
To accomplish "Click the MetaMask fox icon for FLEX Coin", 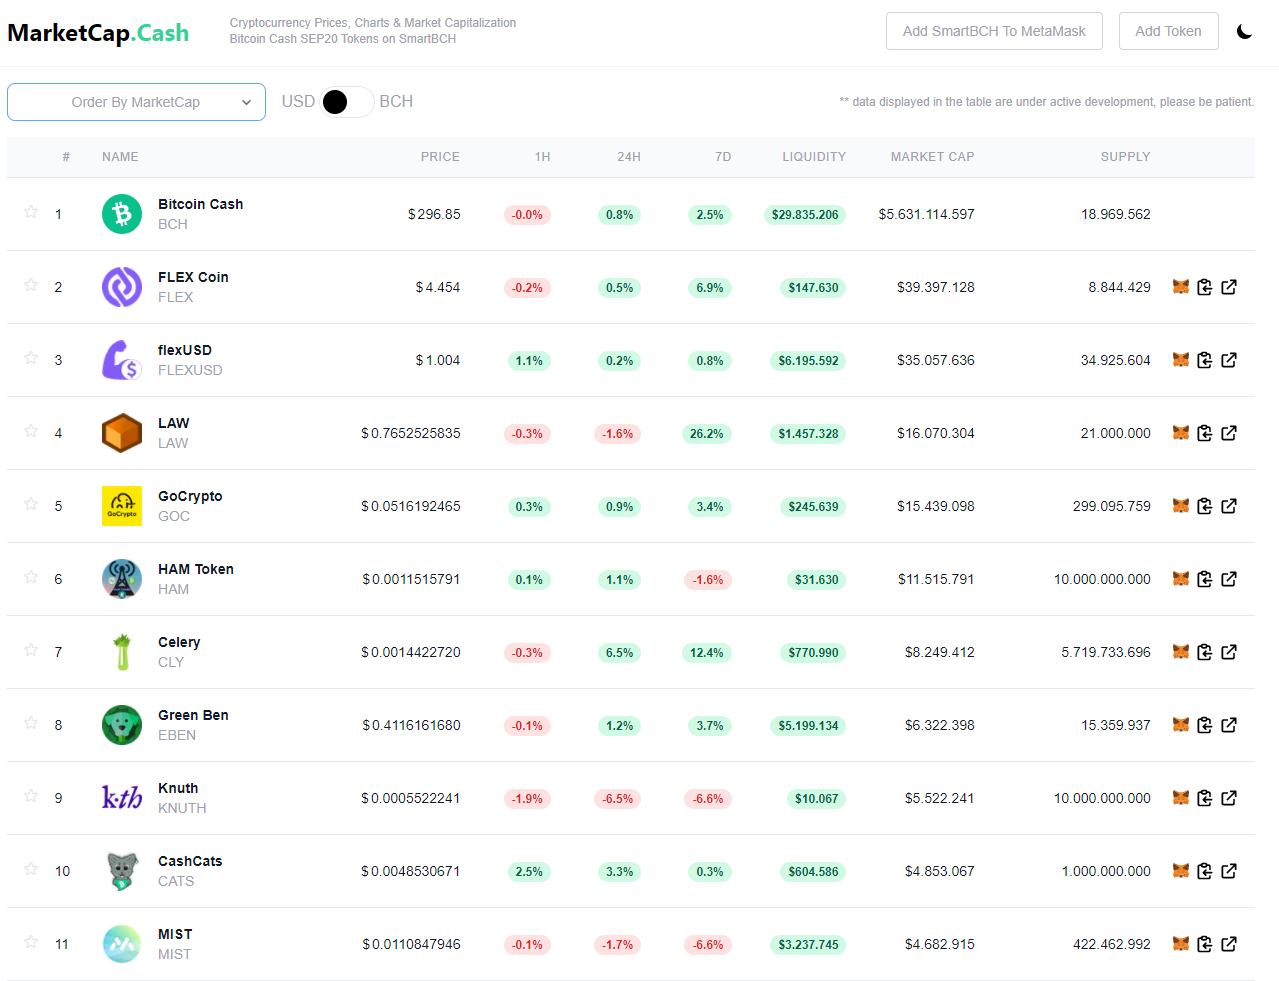I will click(1181, 287).
